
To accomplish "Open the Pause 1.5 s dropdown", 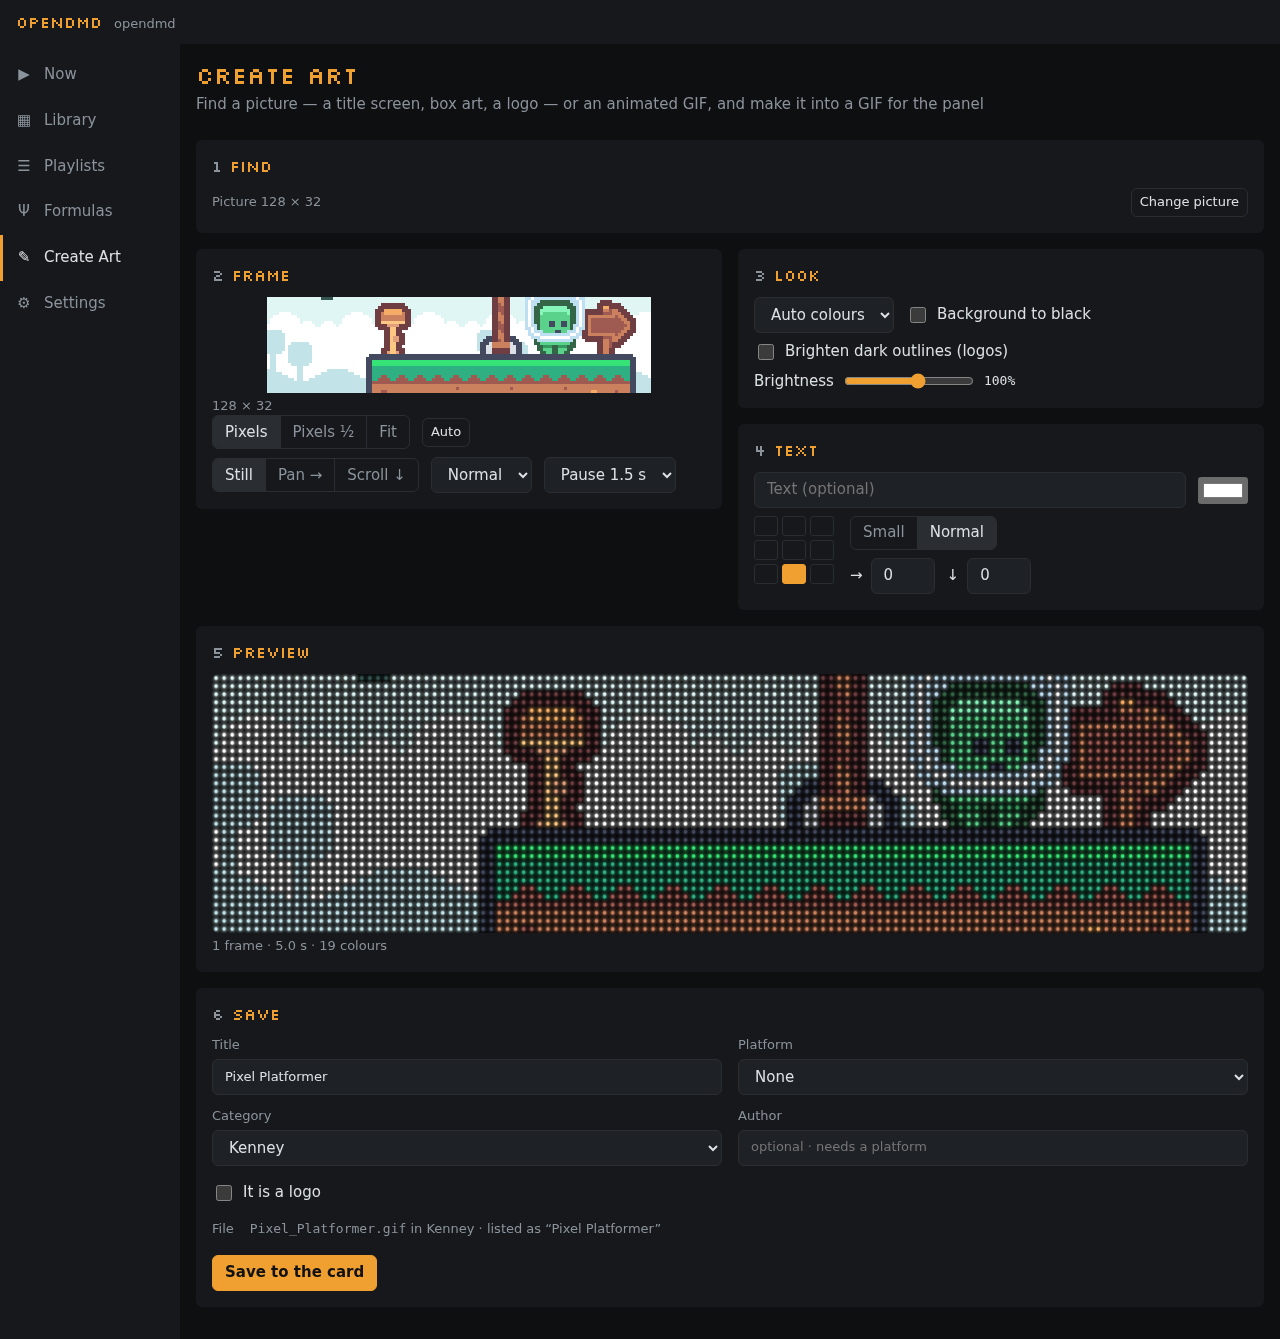I will (610, 475).
